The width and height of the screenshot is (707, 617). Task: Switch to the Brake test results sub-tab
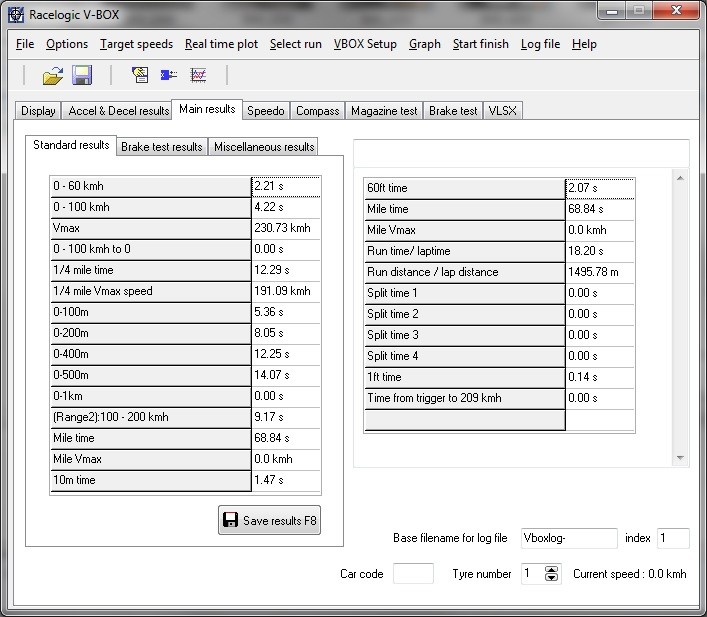(x=161, y=147)
